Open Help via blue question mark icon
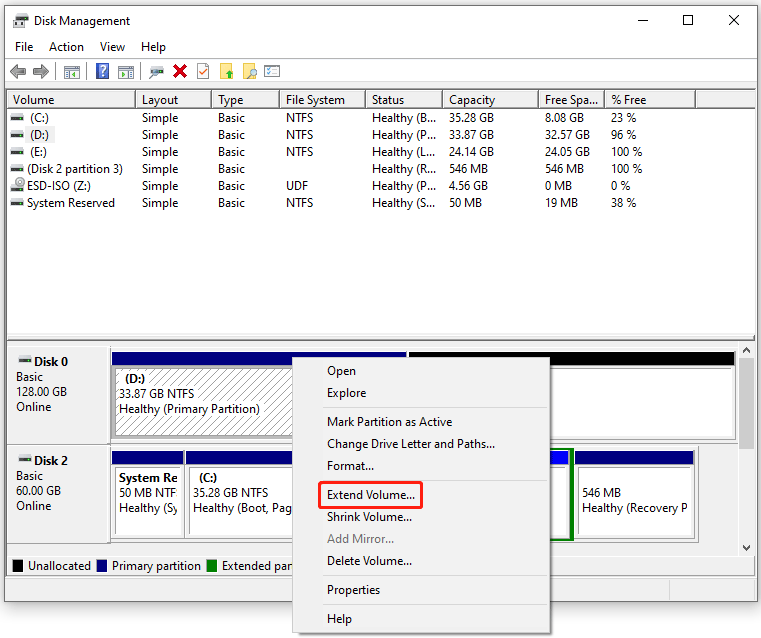 [x=102, y=71]
